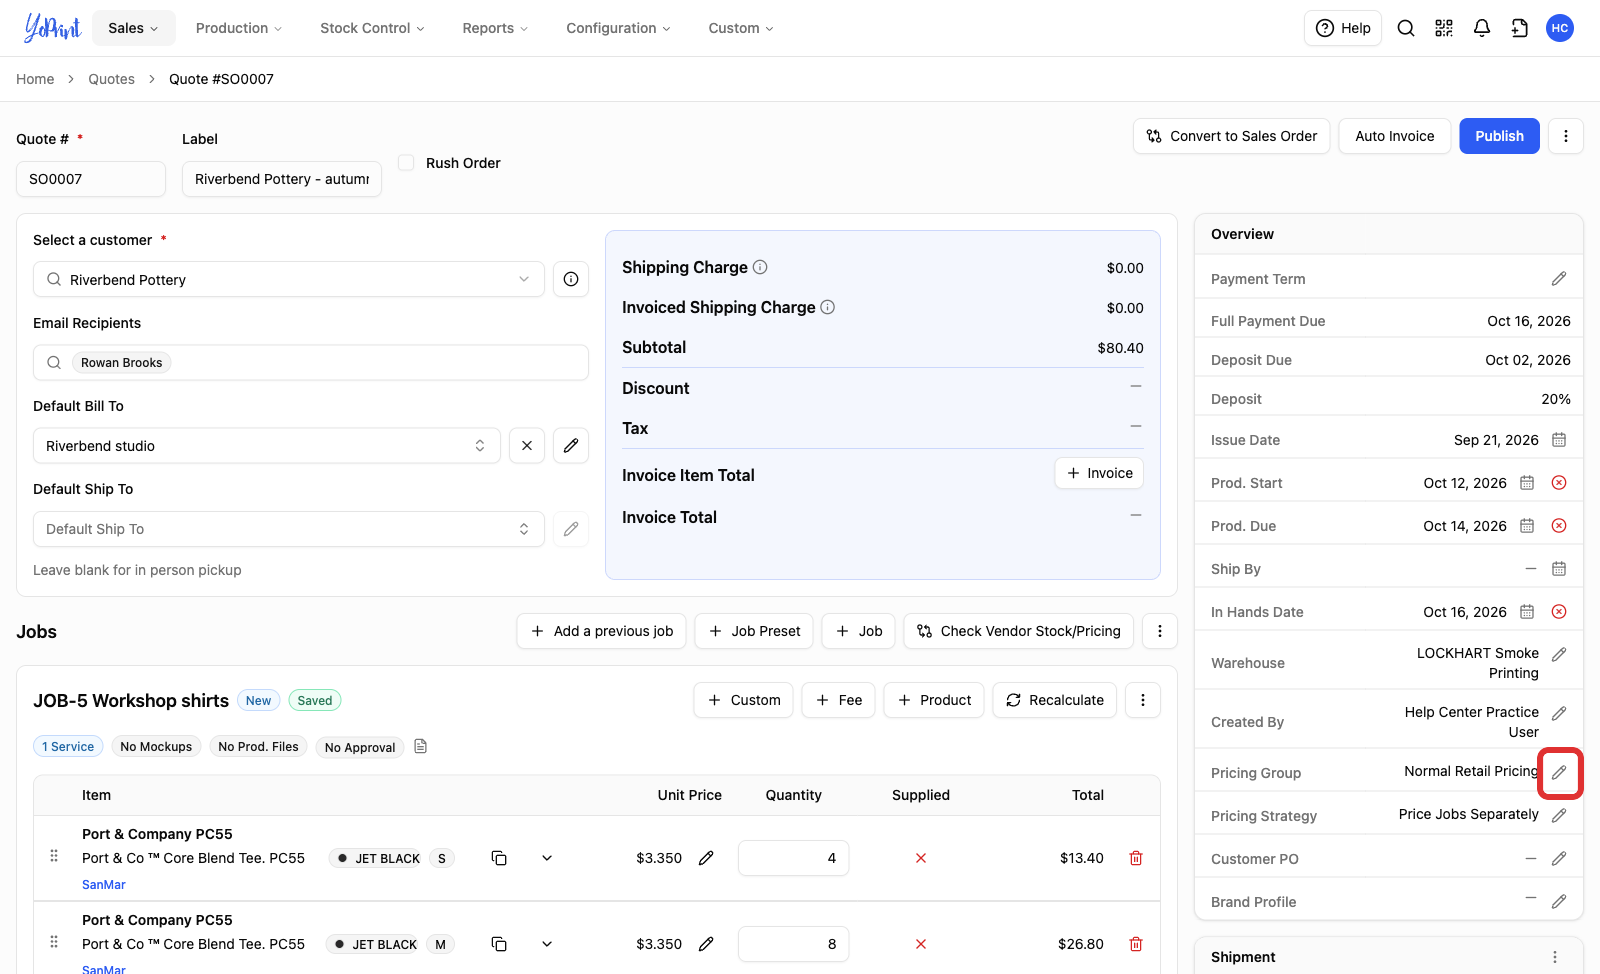Edit the Warehouse pencil
Viewport: 1600px width, 974px height.
point(1559,655)
